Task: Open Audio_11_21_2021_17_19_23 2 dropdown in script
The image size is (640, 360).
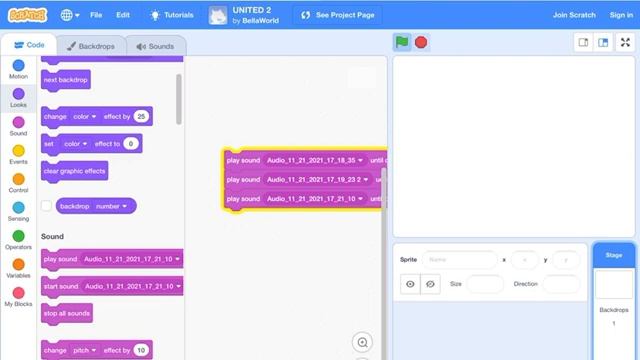Action: pyautogui.click(x=317, y=180)
